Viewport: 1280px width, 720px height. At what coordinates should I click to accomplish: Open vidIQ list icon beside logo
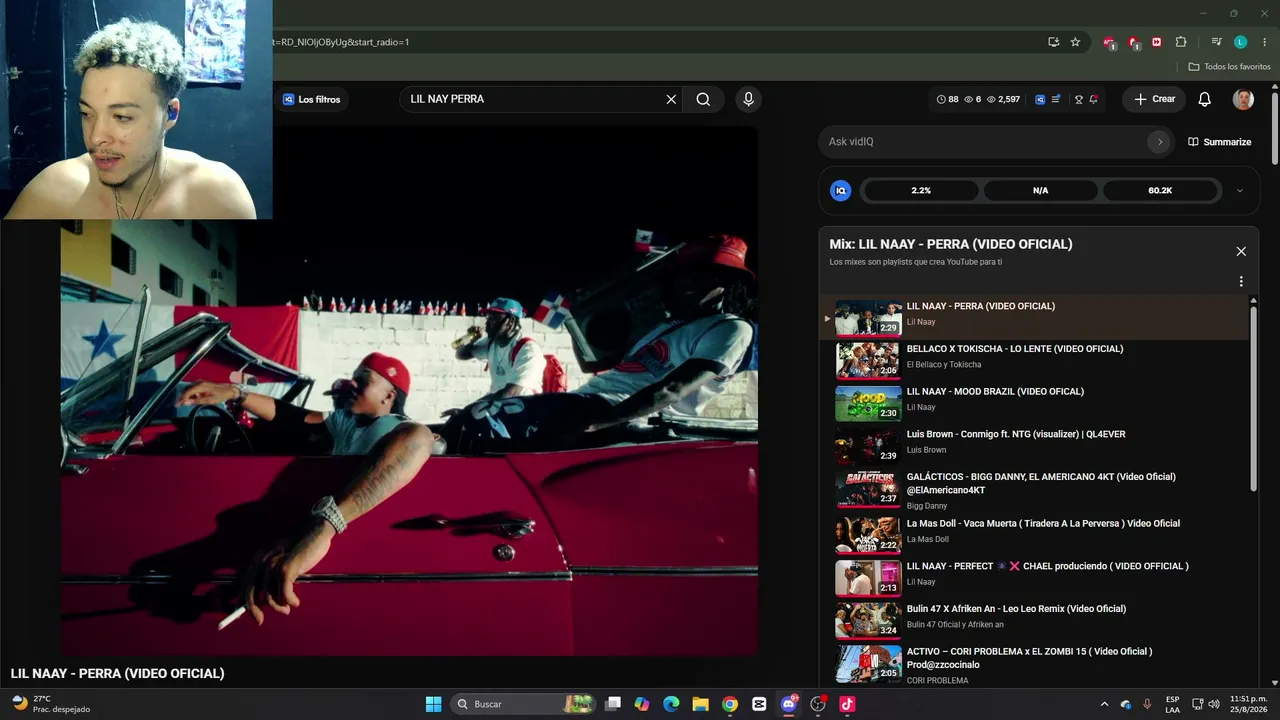pyautogui.click(x=1056, y=99)
